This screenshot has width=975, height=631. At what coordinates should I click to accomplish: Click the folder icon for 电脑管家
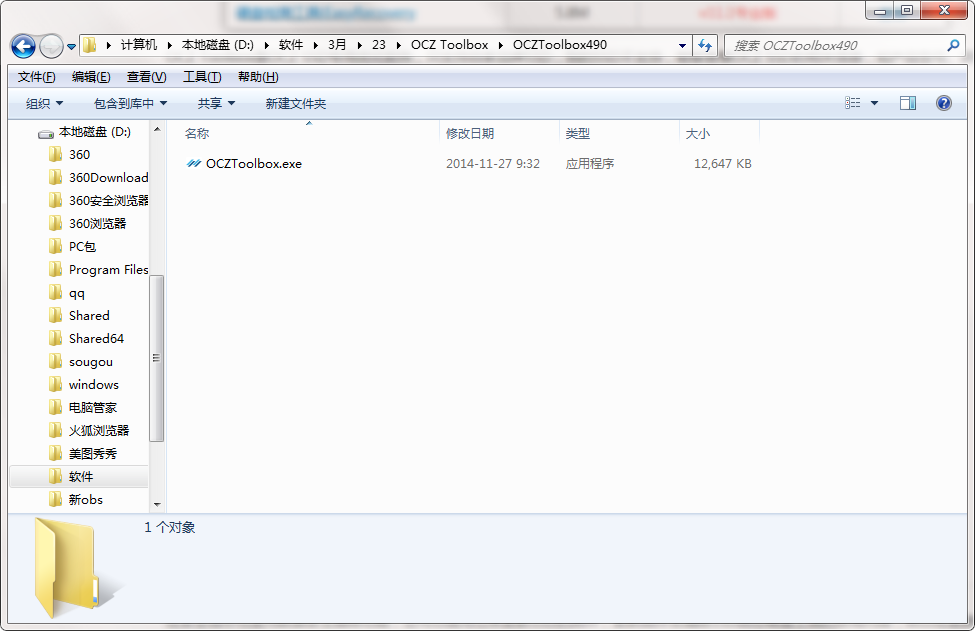pyautogui.click(x=55, y=407)
